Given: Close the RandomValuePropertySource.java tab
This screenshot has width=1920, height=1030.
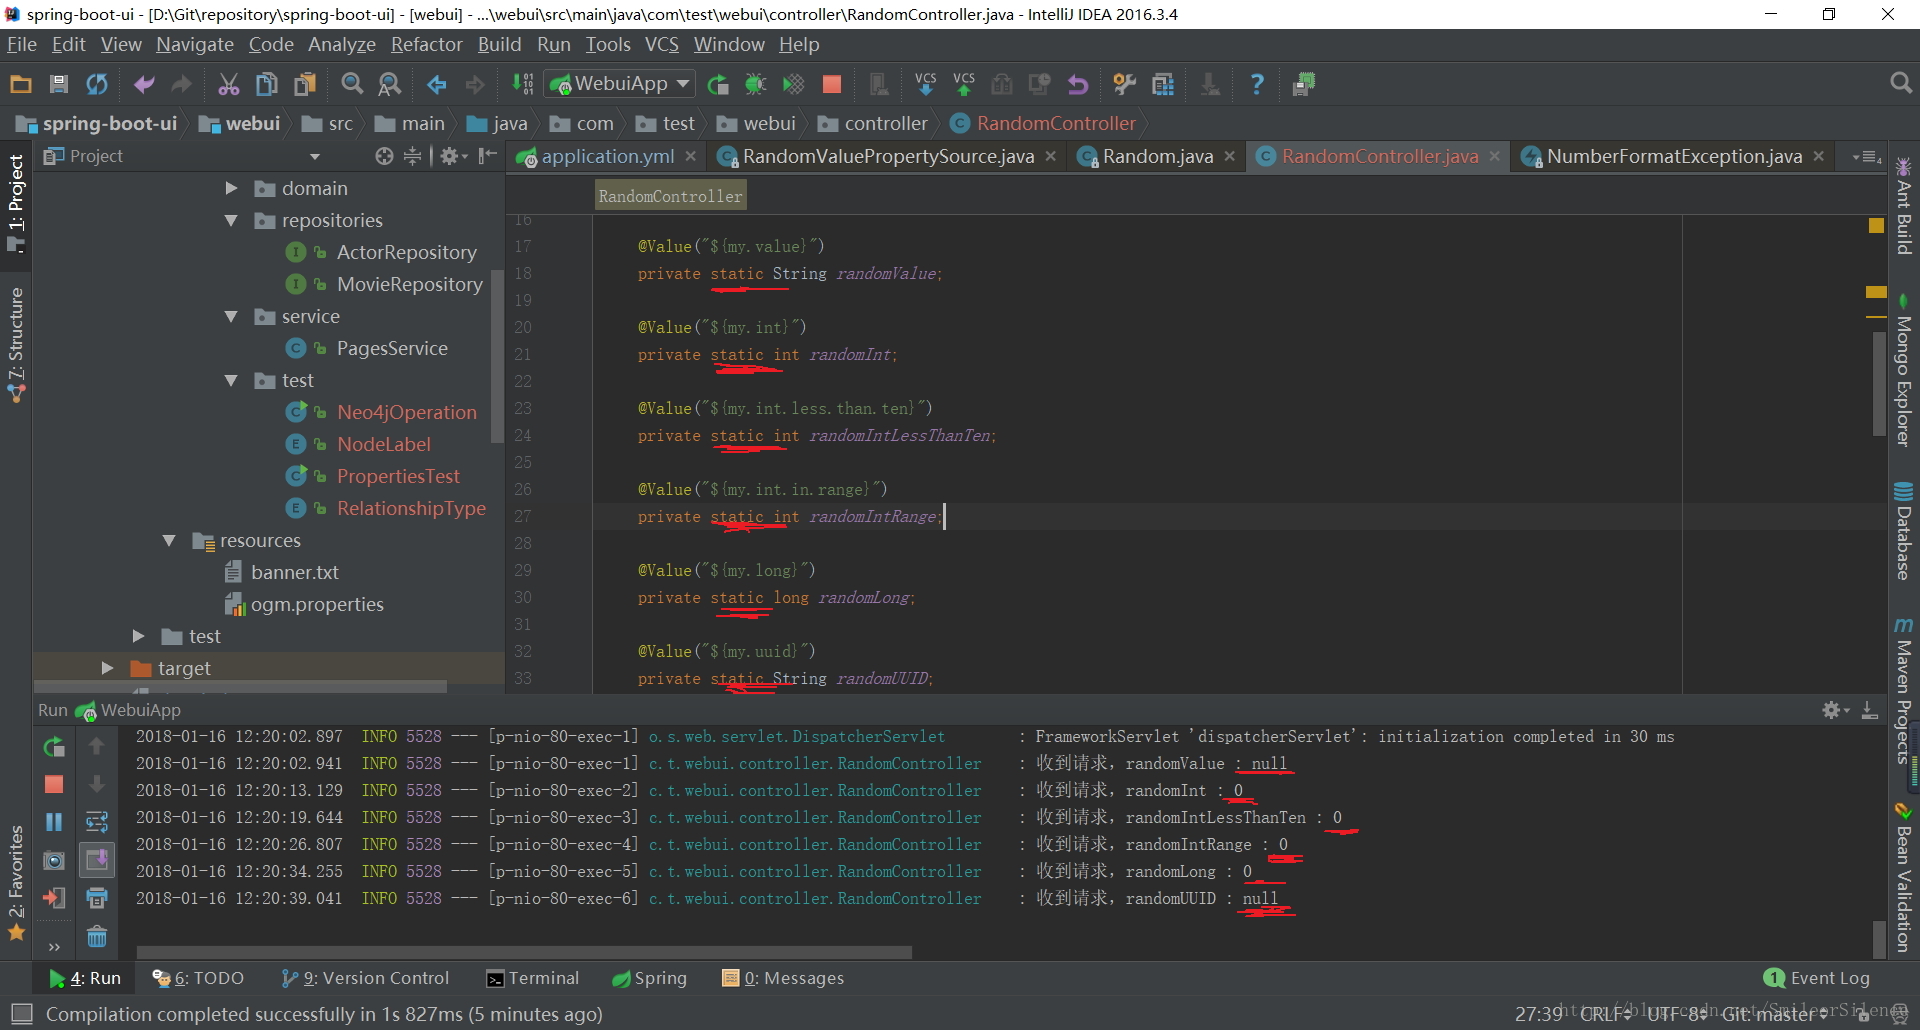Looking at the screenshot, I should pos(1051,156).
